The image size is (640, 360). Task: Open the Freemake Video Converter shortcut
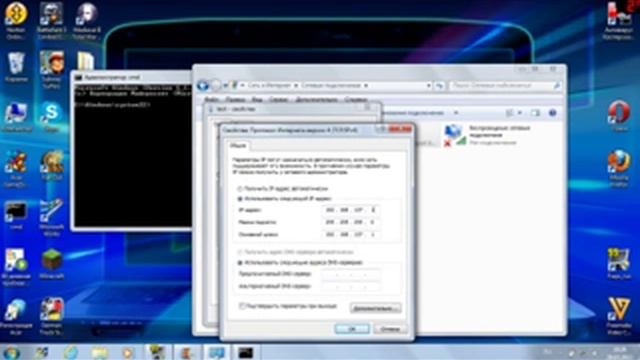619,315
